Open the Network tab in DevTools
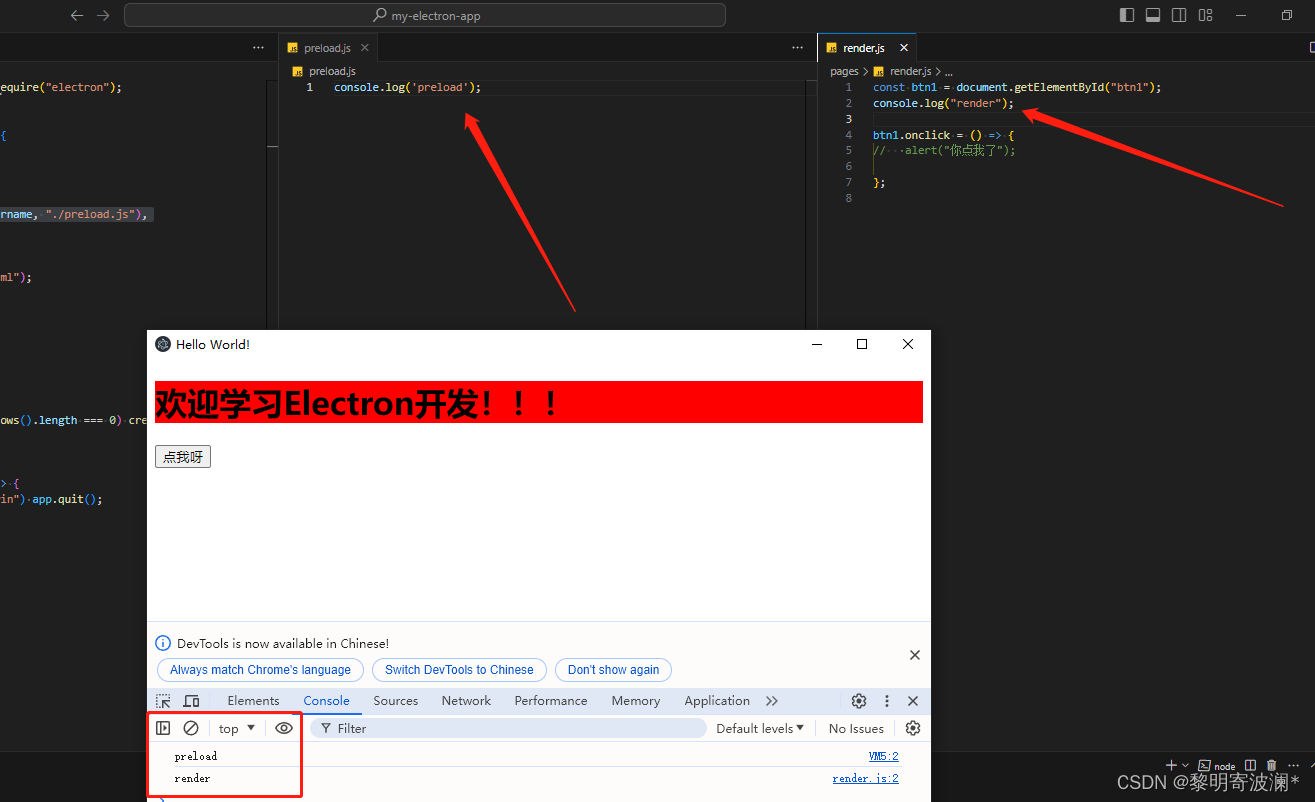Viewport: 1315px width, 802px height. pos(466,701)
